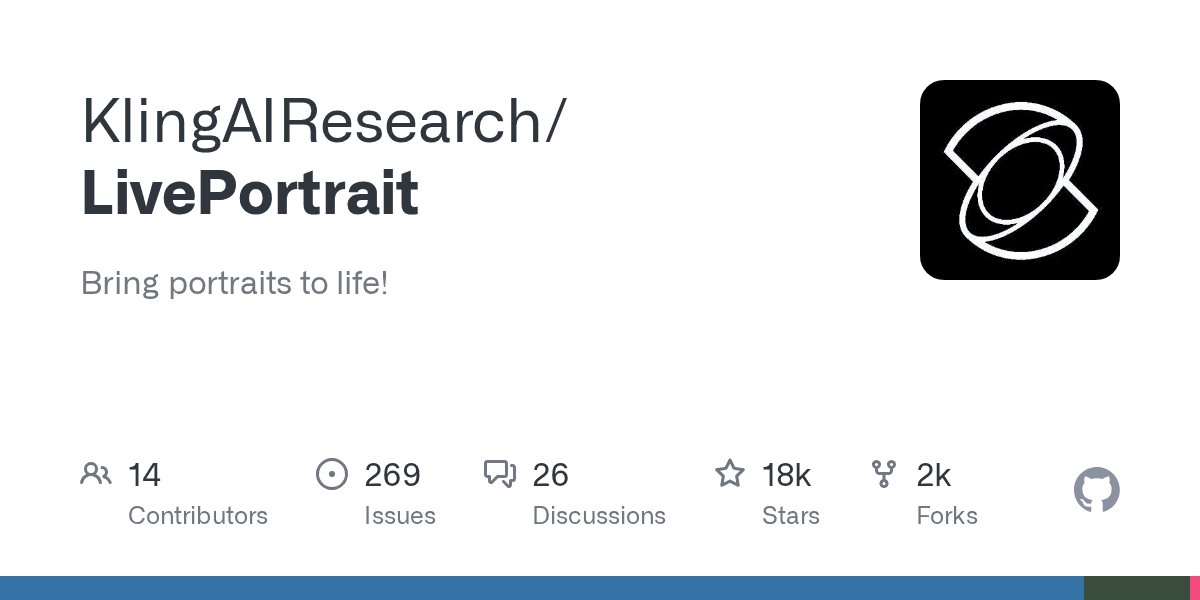Open the KlingAIResearch organization avatar
This screenshot has width=1200, height=600.
pyautogui.click(x=1019, y=180)
